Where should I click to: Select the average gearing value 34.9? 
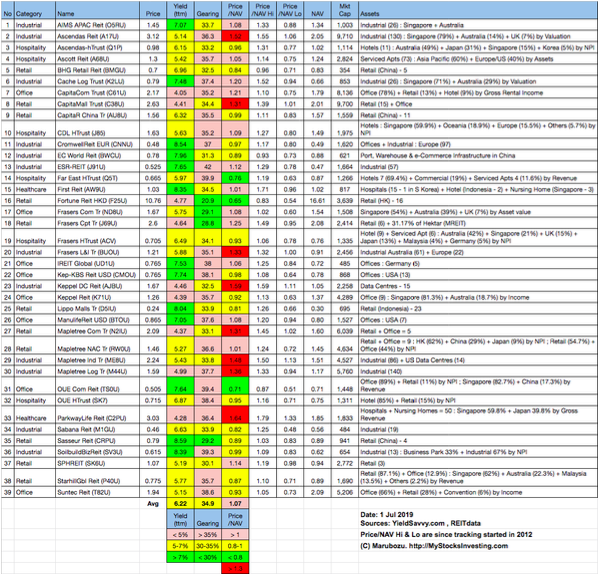208,504
